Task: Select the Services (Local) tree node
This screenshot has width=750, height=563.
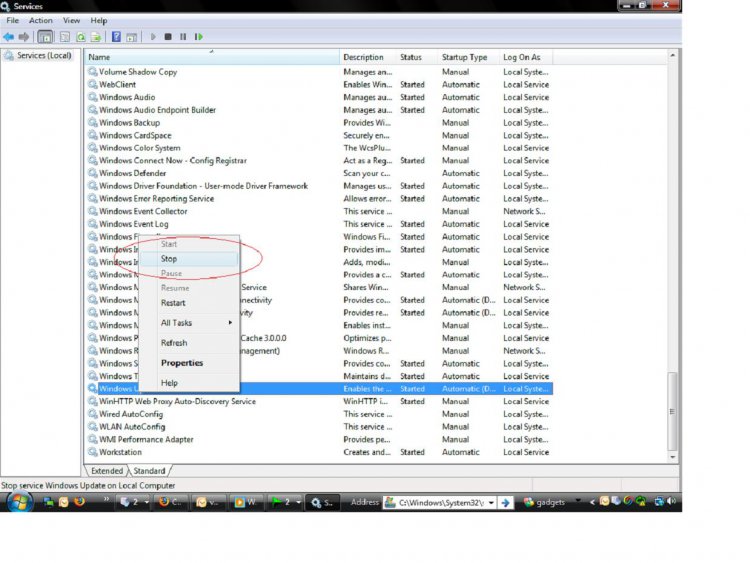Action: 44,56
